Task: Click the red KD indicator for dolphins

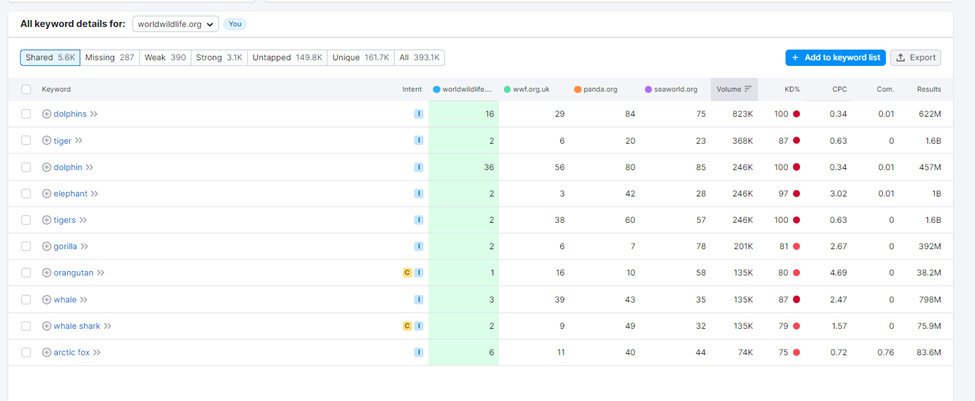Action: coord(797,114)
